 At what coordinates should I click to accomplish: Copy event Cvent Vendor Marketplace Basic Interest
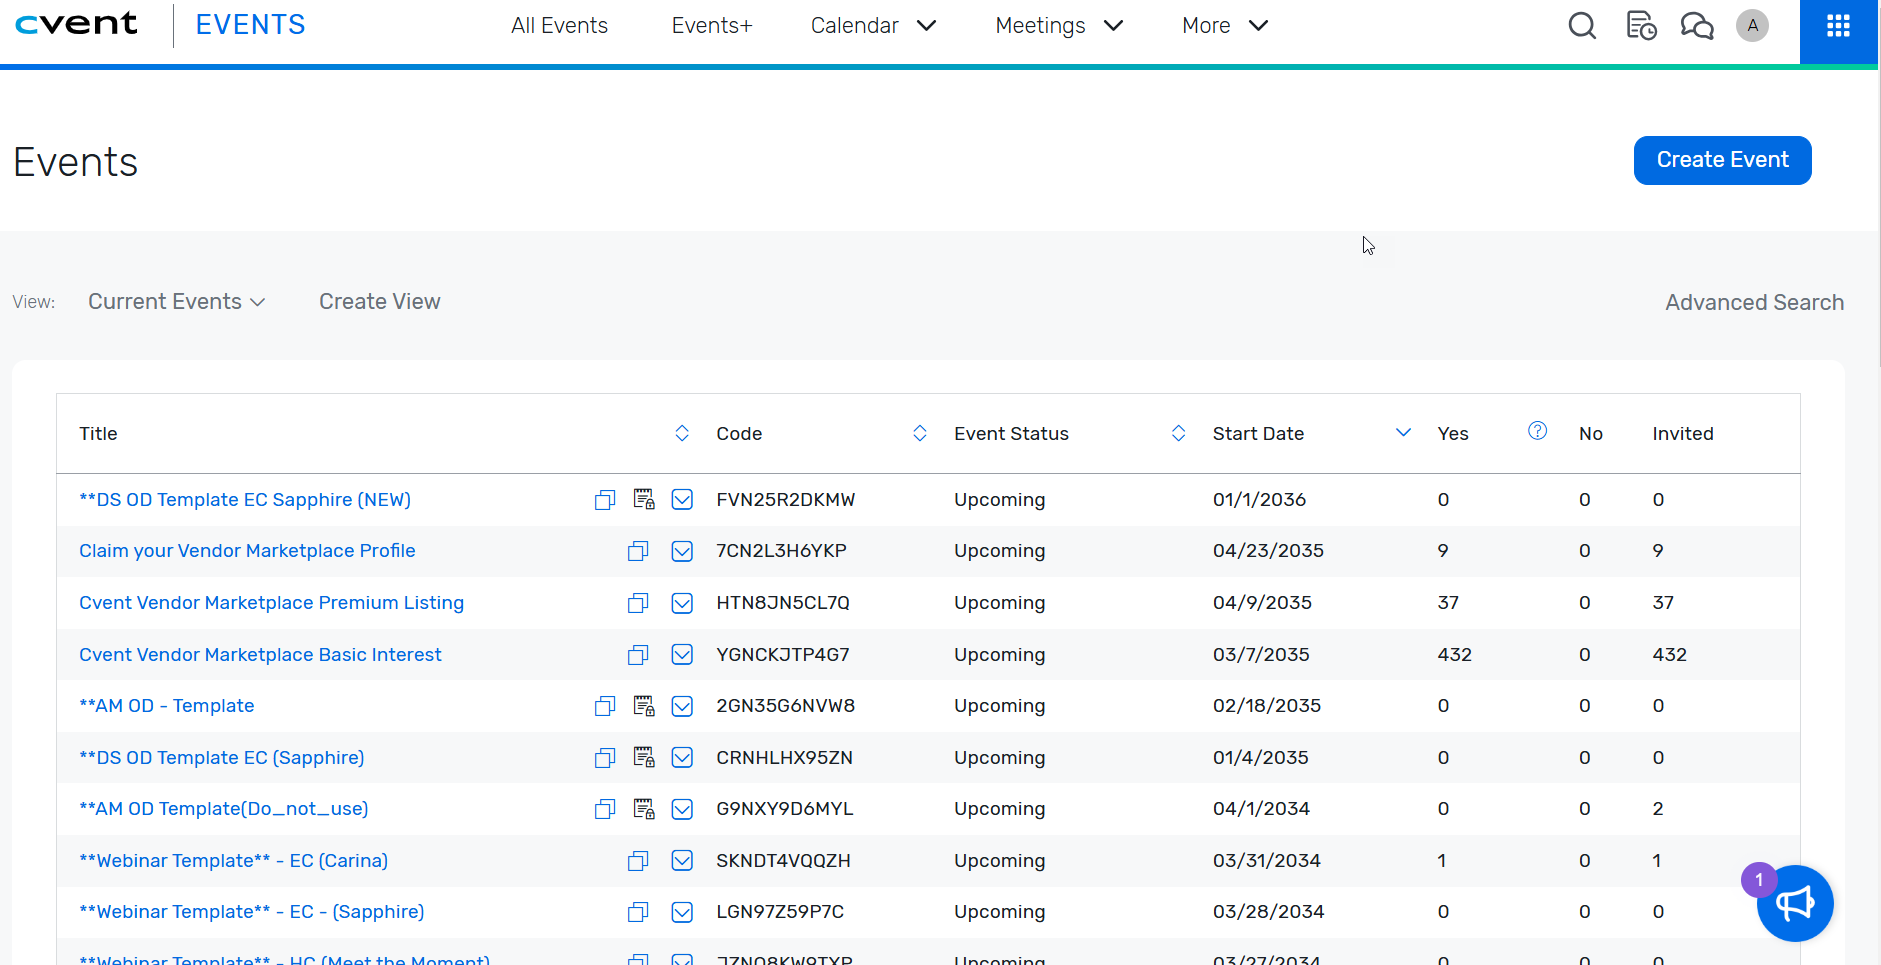pos(638,655)
